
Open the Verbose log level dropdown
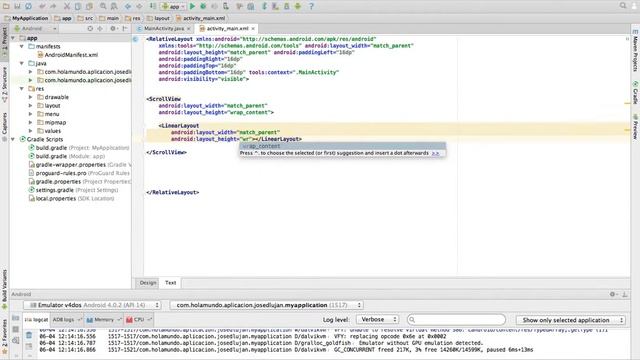(x=378, y=319)
